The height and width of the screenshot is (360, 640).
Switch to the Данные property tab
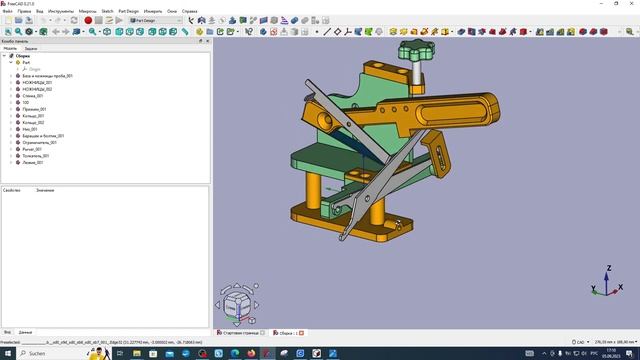25,332
